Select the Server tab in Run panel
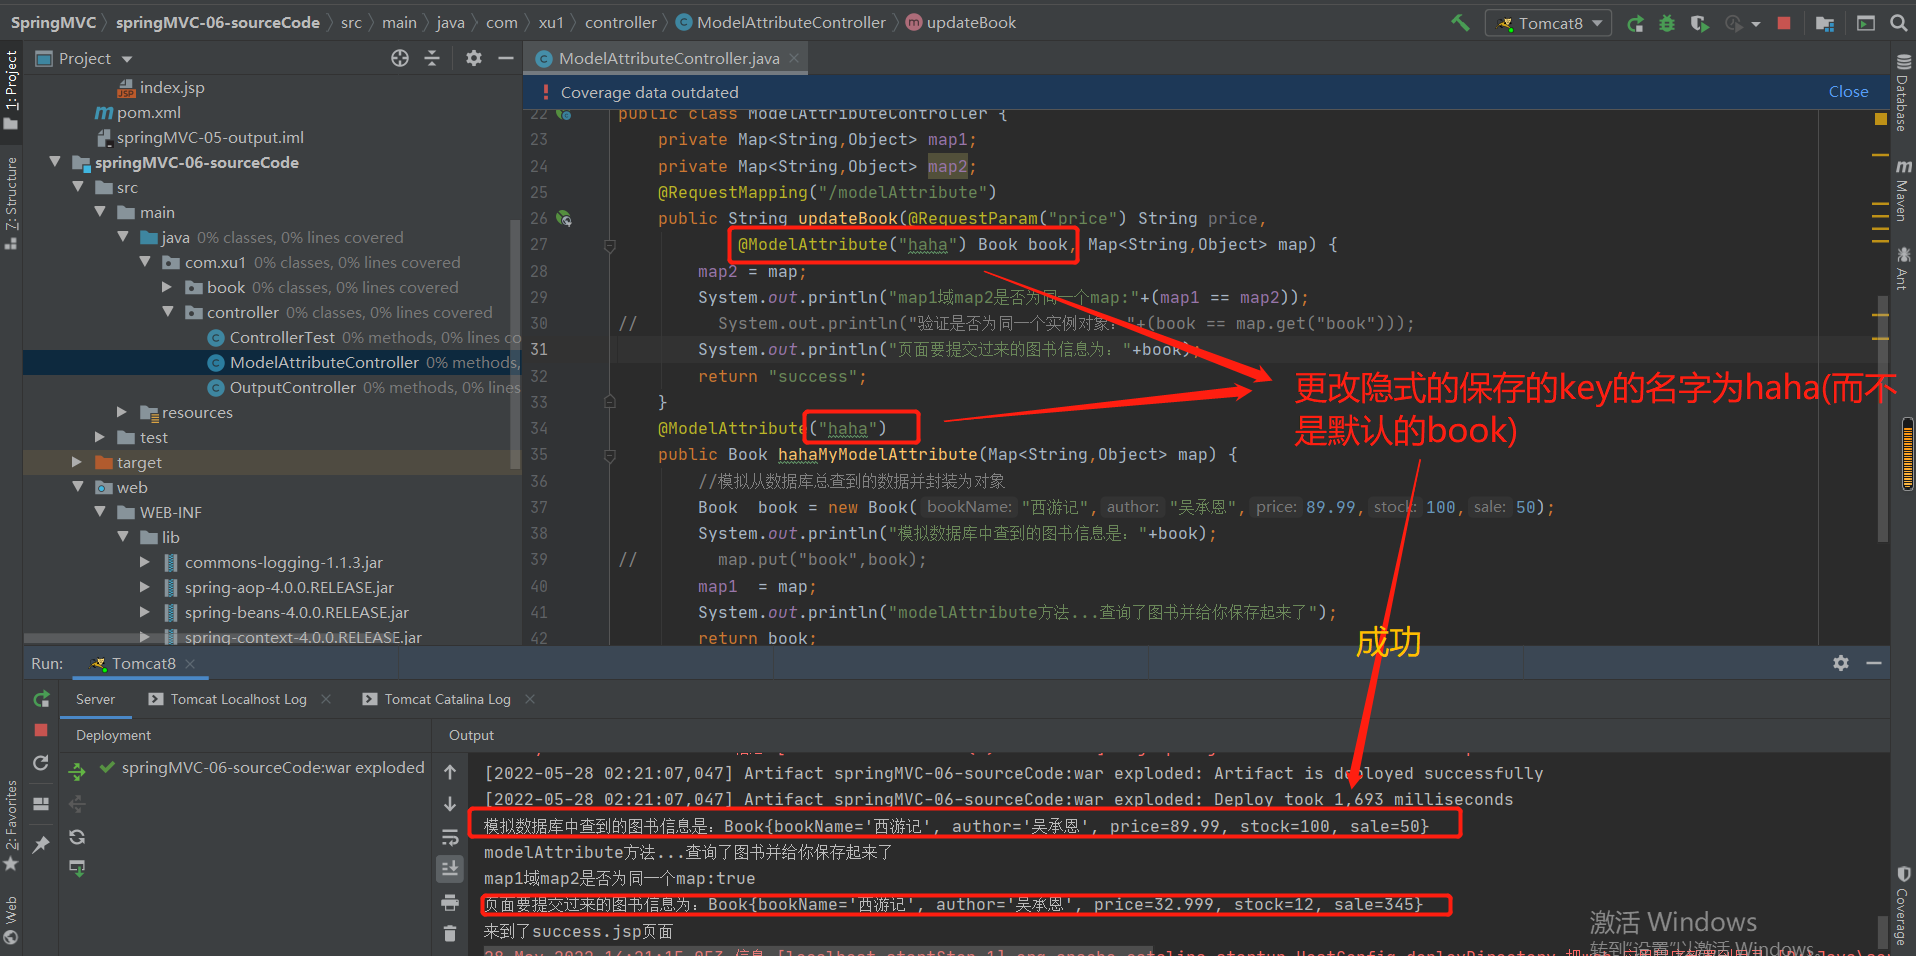The height and width of the screenshot is (956, 1916). (96, 699)
